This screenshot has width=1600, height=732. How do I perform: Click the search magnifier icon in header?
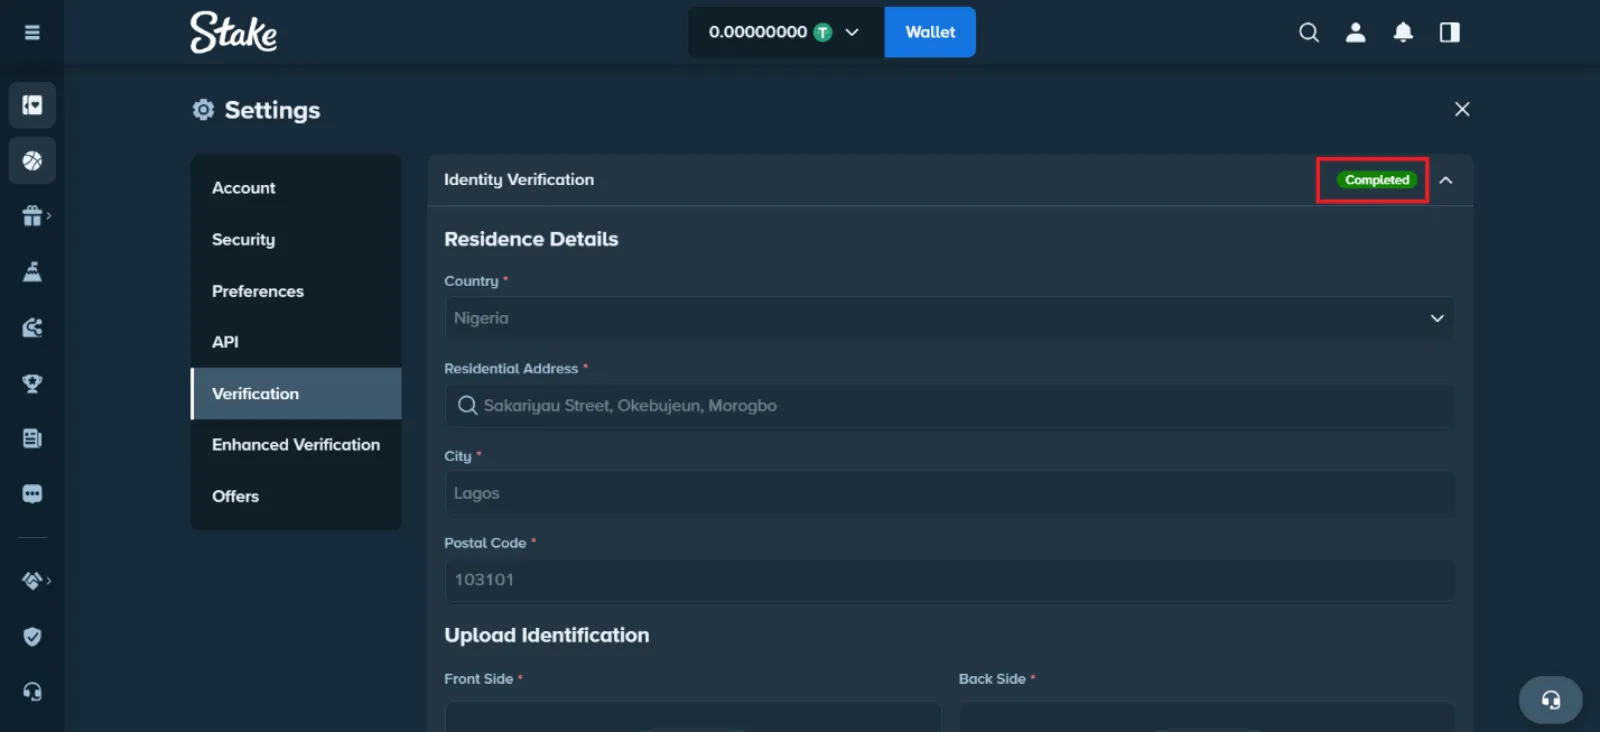pos(1308,32)
